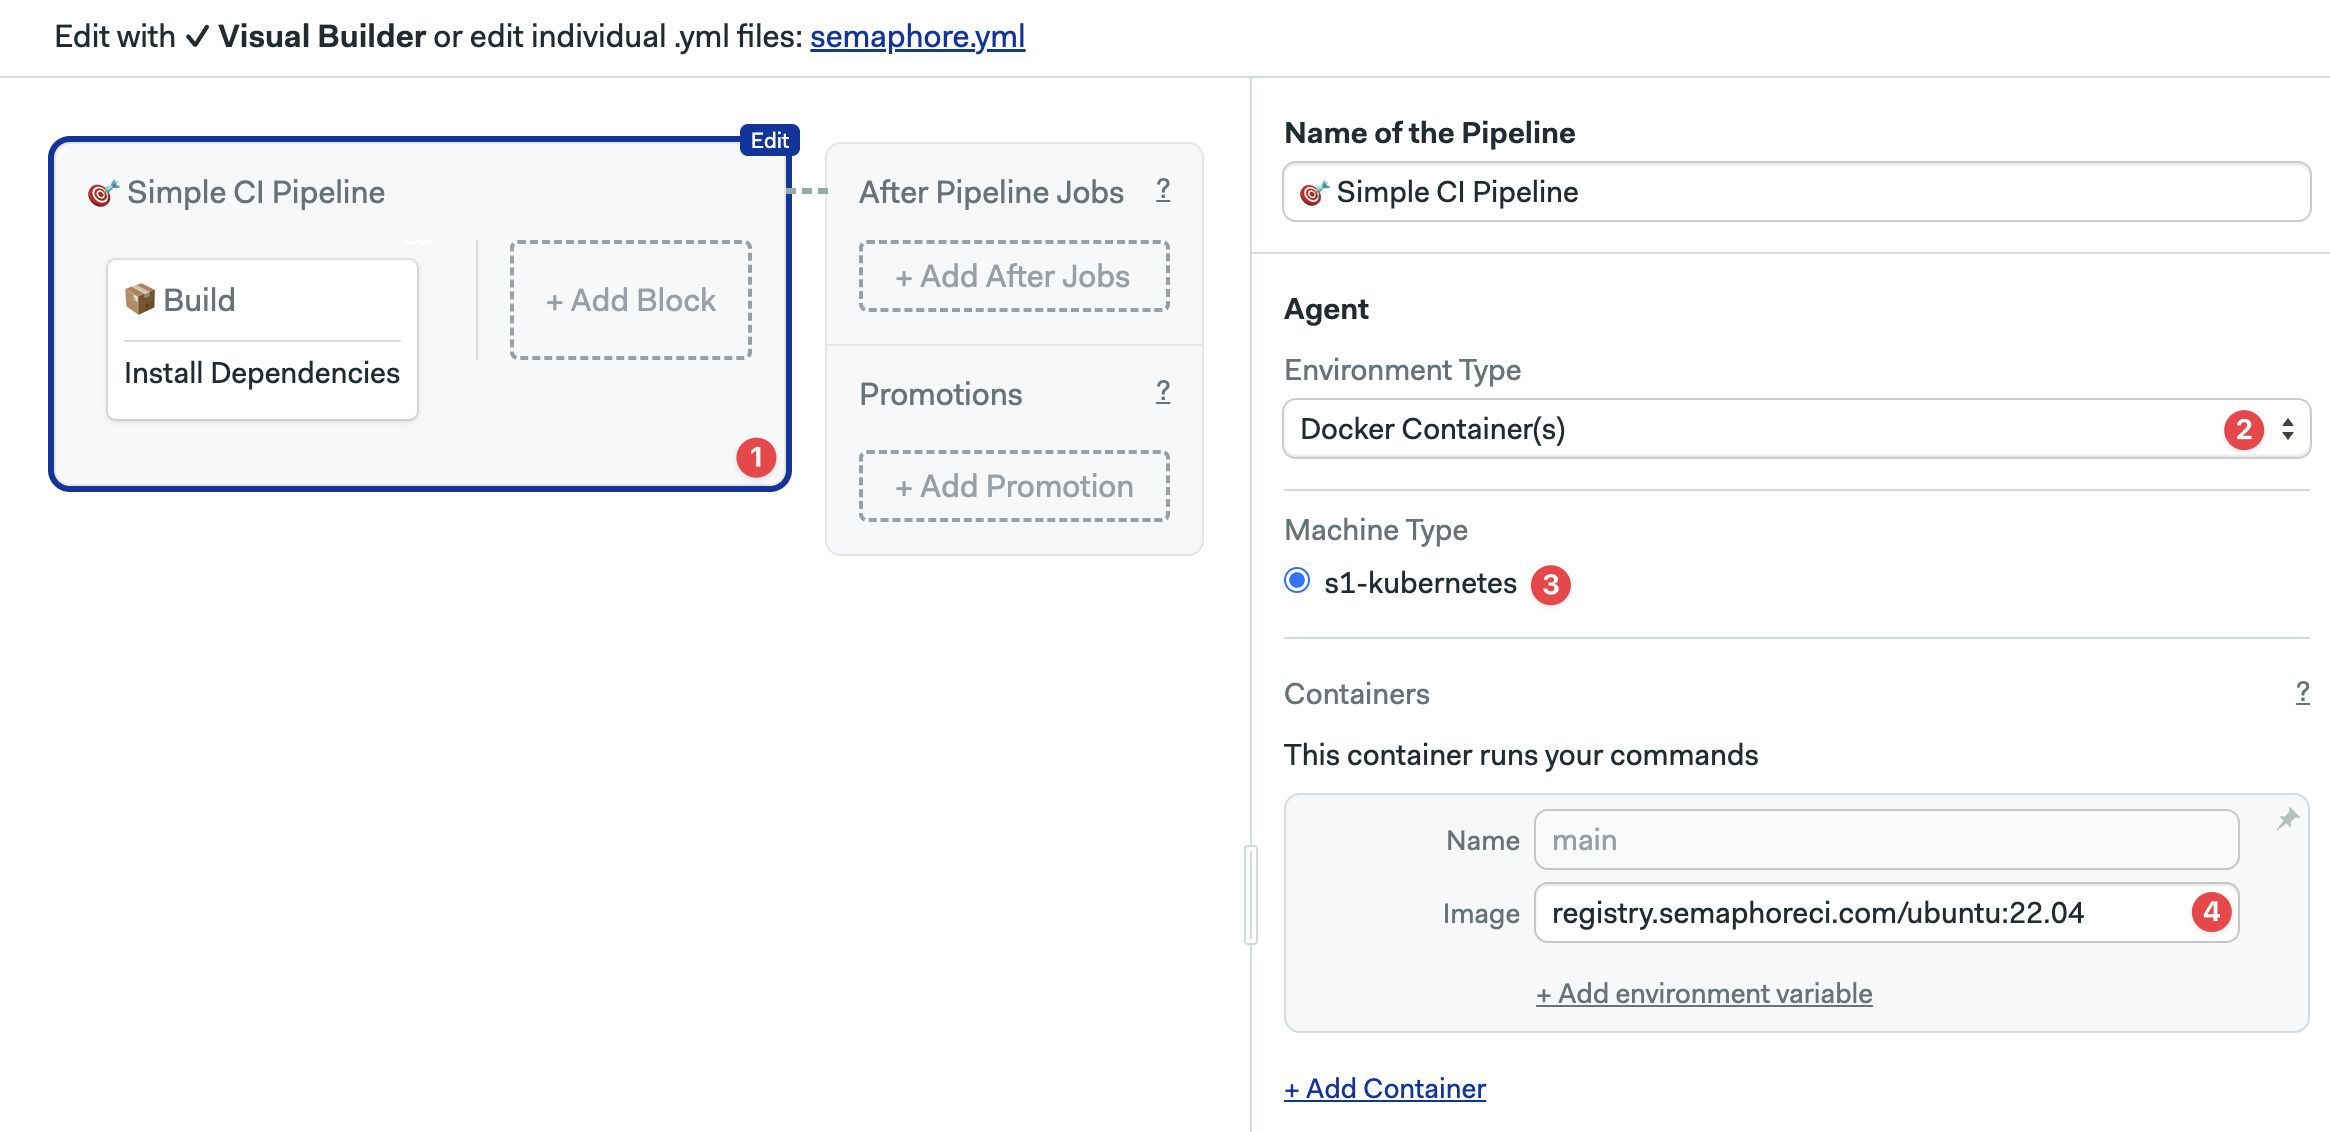Click the s1-kubernetes label

tap(1420, 583)
